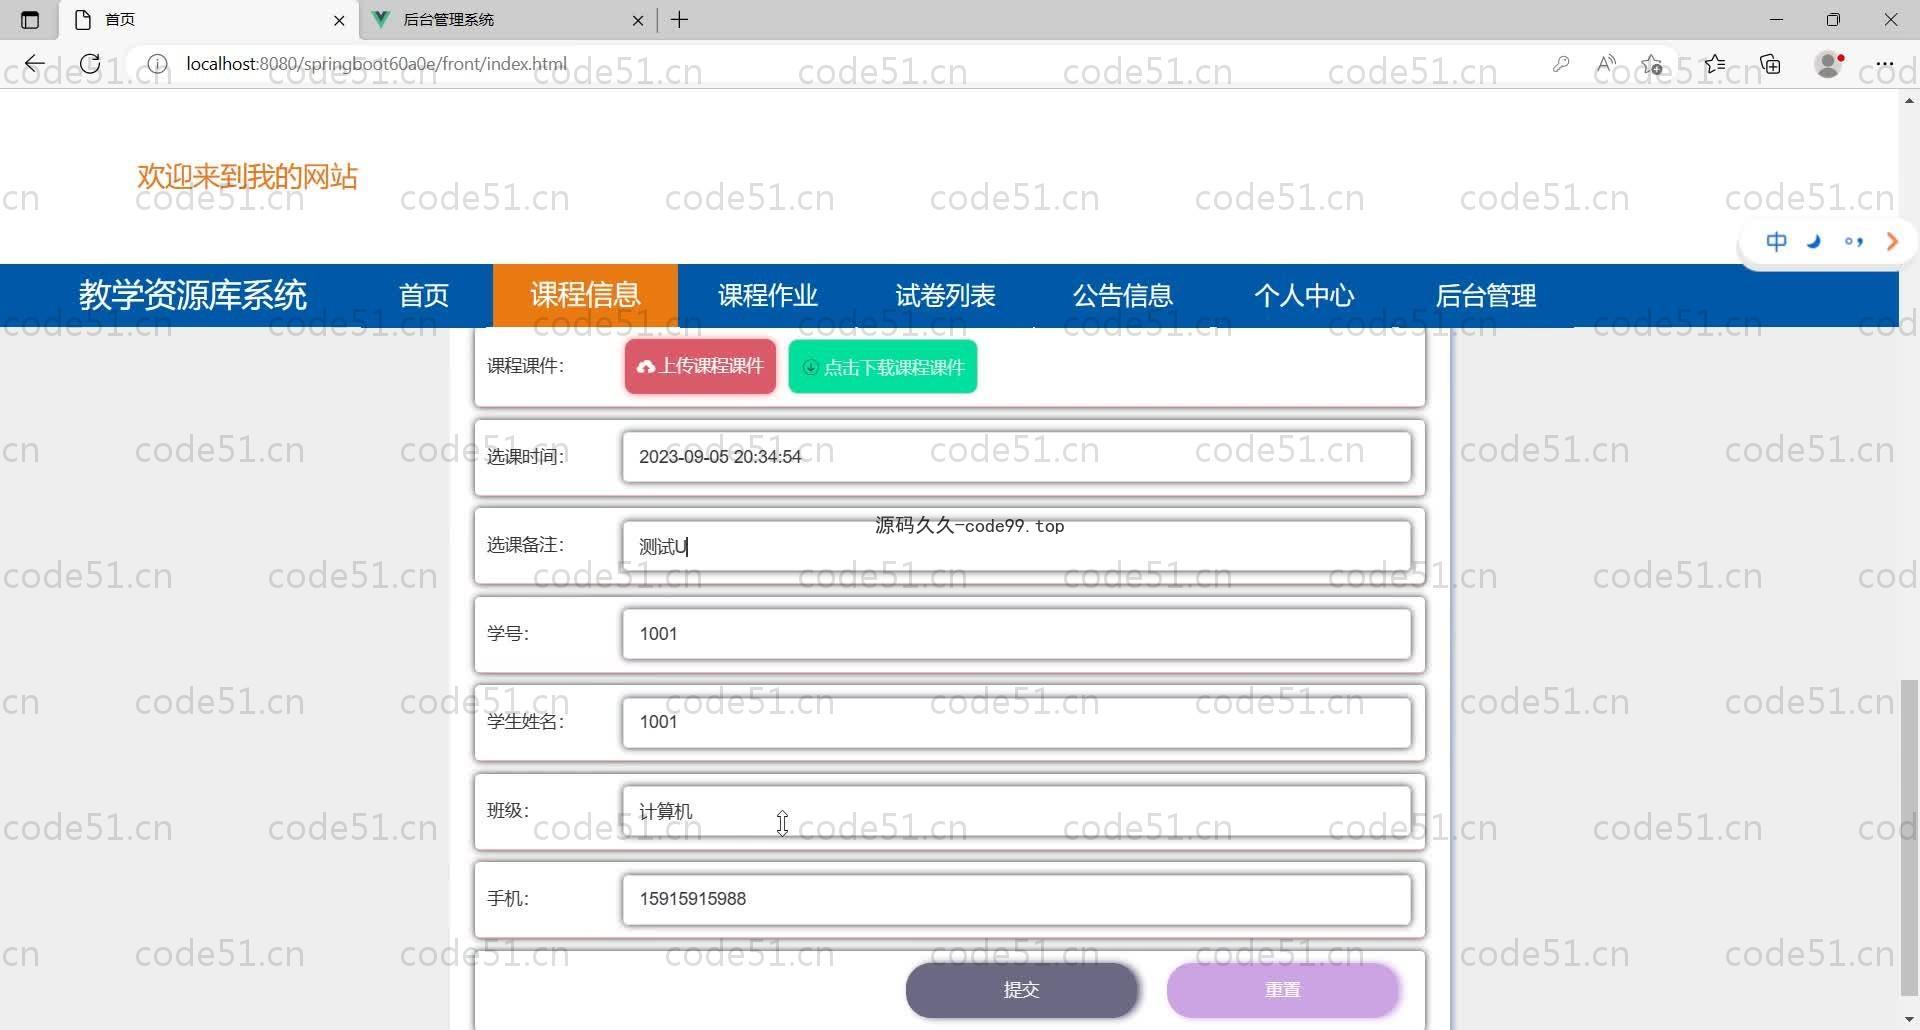The image size is (1920, 1030).
Task: Reload the page with the refresh icon
Action: tap(90, 64)
